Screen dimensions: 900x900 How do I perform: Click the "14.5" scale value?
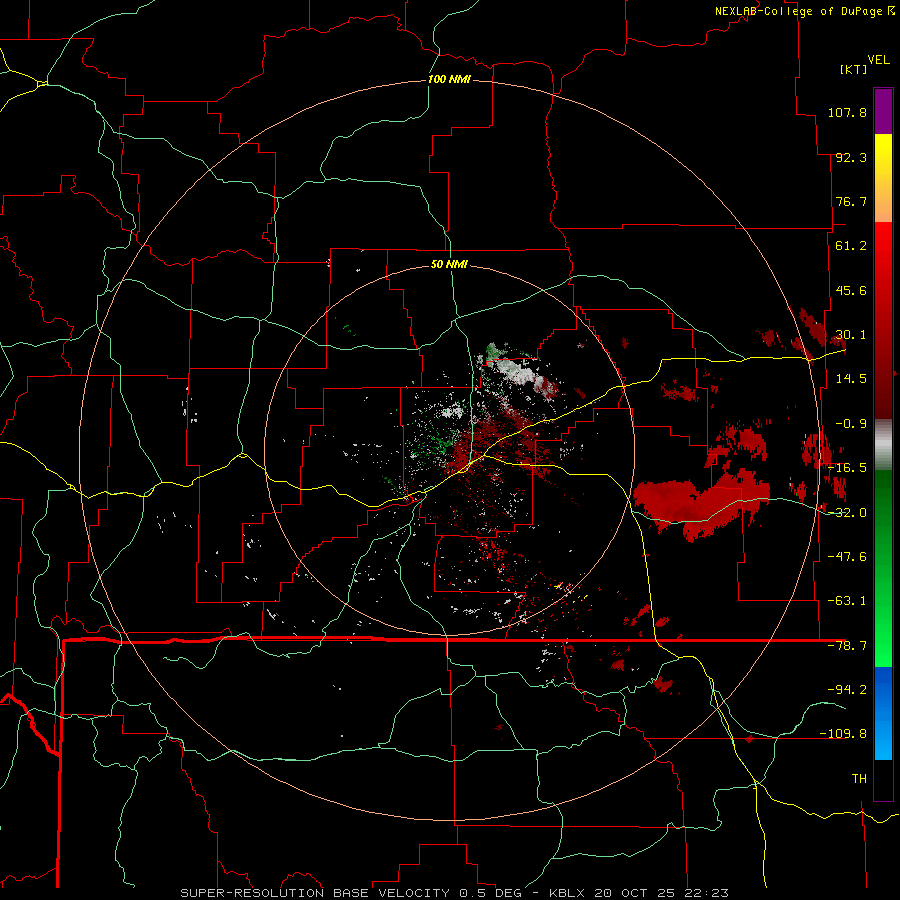(851, 379)
